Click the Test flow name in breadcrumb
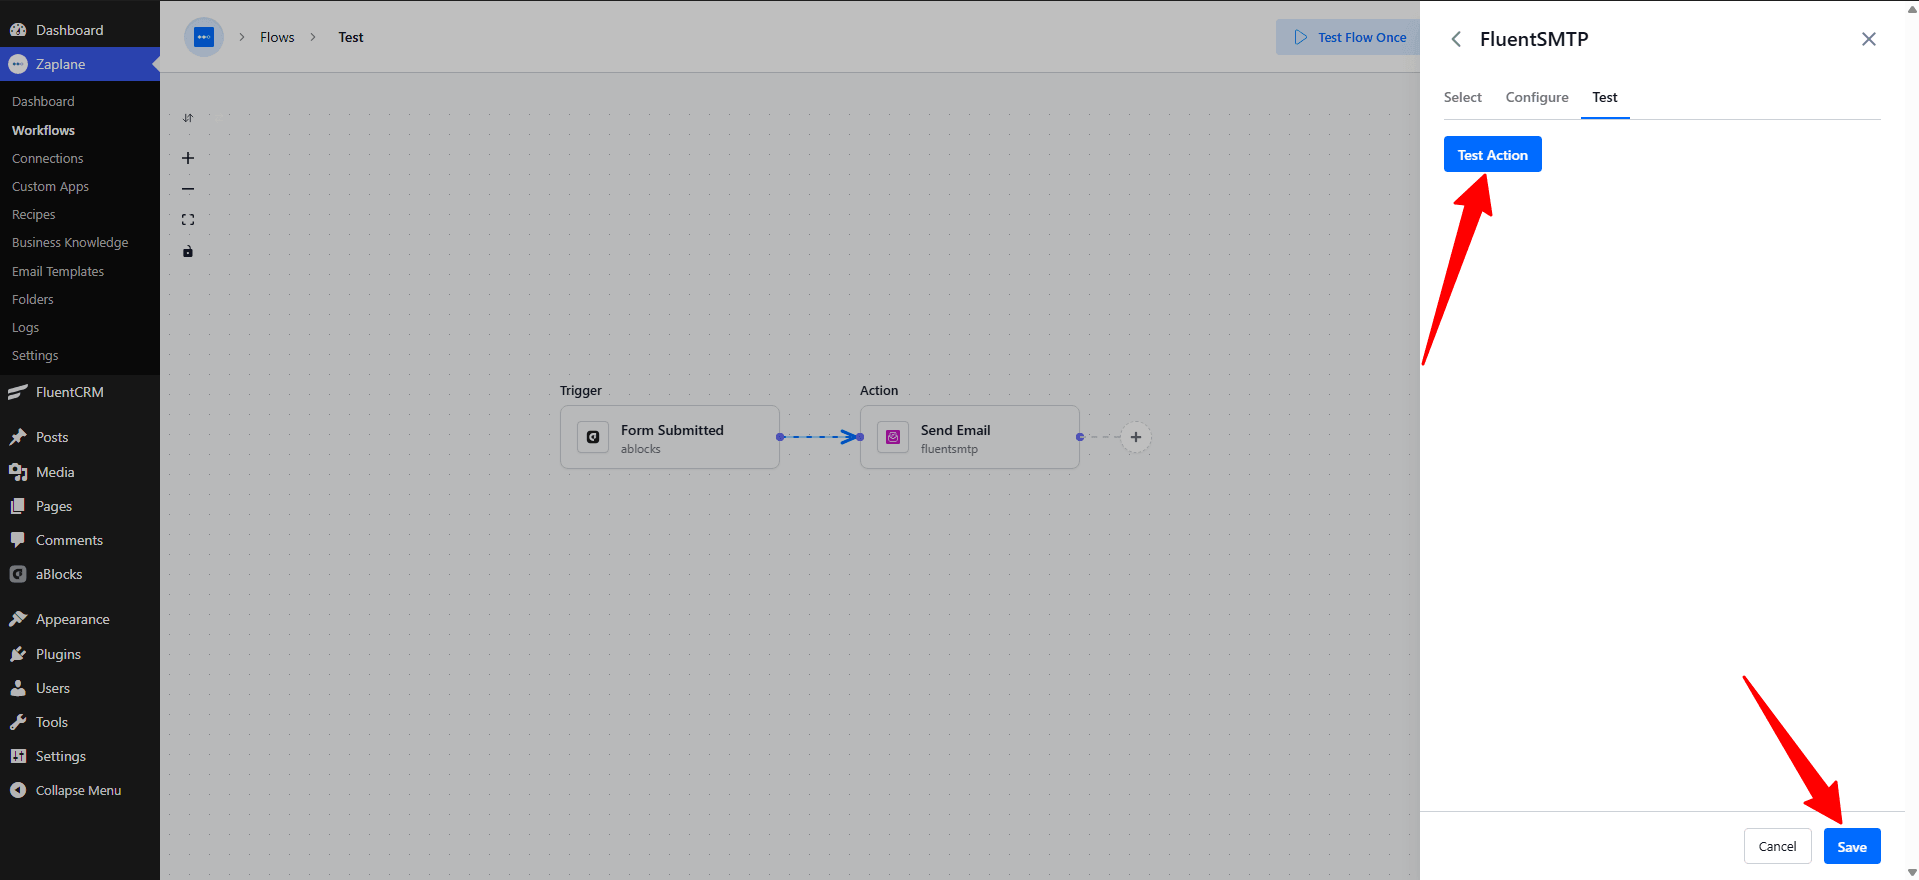Image resolution: width=1919 pixels, height=880 pixels. coord(351,37)
